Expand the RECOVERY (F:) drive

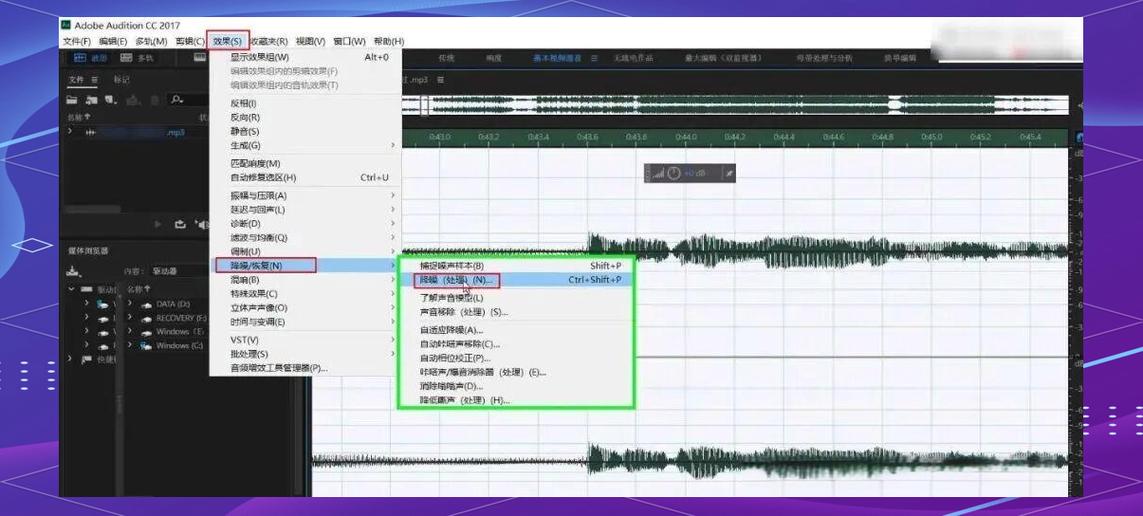[x=131, y=318]
